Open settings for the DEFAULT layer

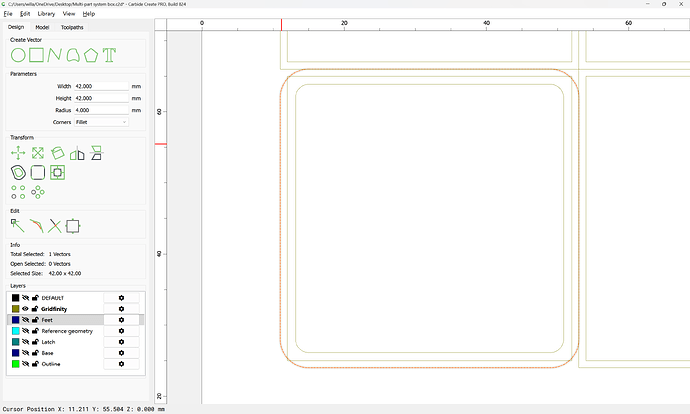121,298
